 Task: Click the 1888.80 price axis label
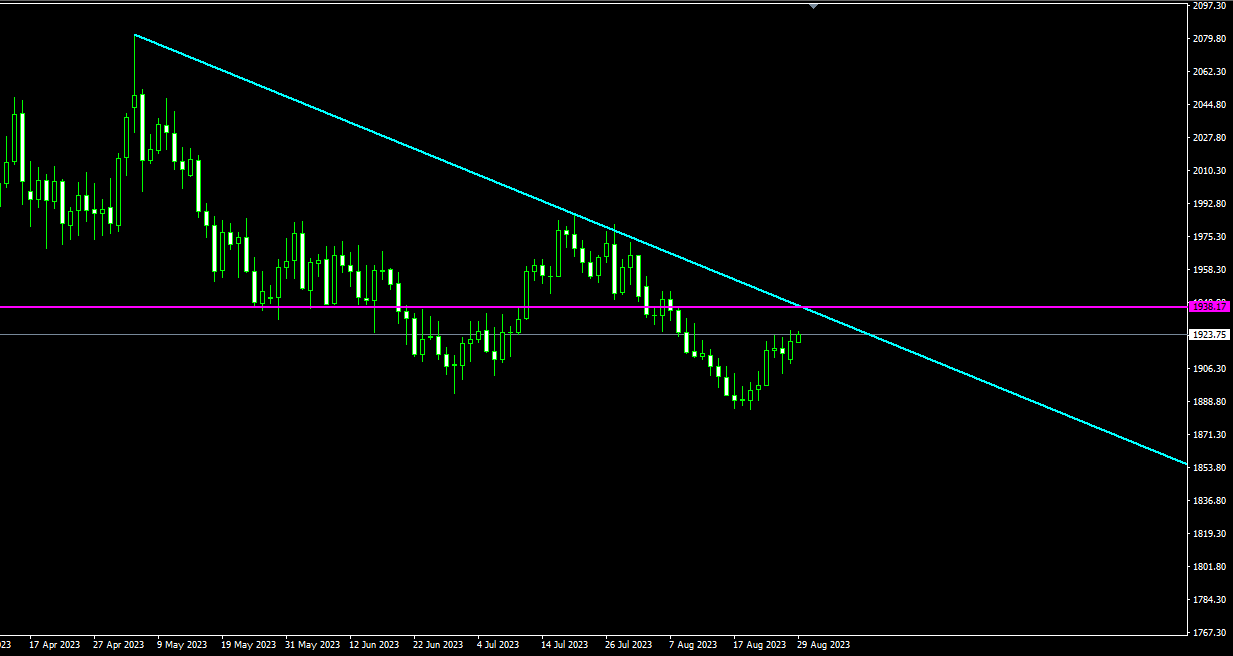tap(1210, 401)
